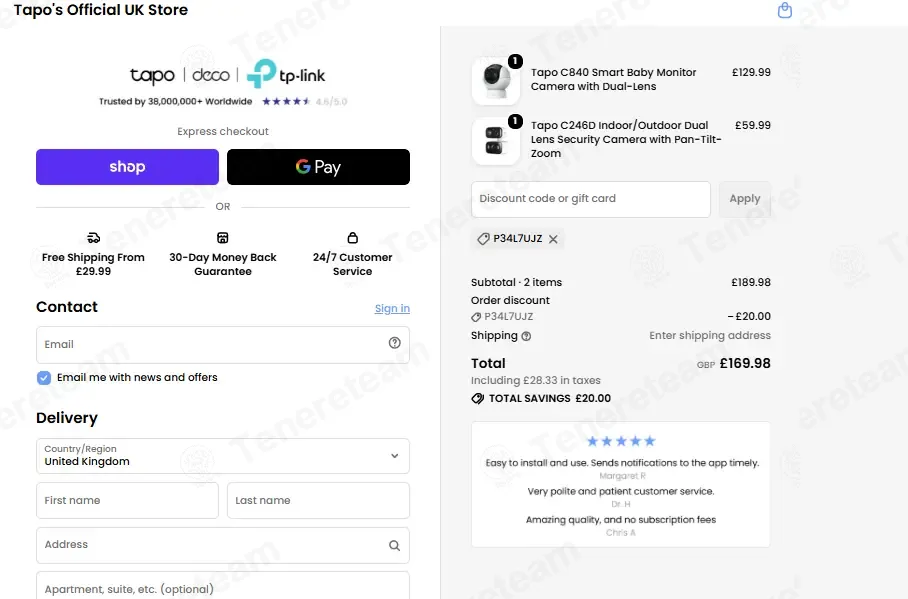Screen dimensions: 908x599
Task: Remove discount code P34L7UJZ
Action: 553,239
